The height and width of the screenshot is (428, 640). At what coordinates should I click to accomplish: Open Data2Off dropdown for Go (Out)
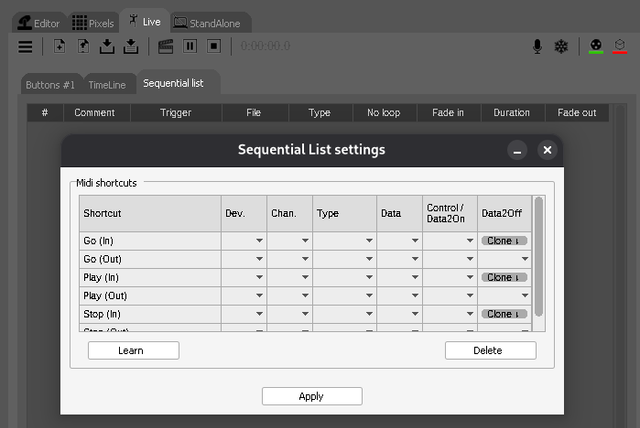(x=505, y=259)
